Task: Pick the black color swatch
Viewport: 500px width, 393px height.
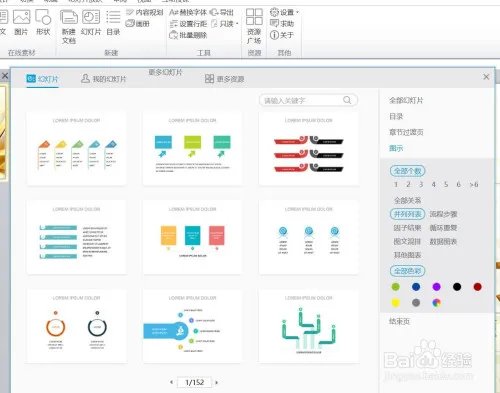Action: click(x=457, y=287)
